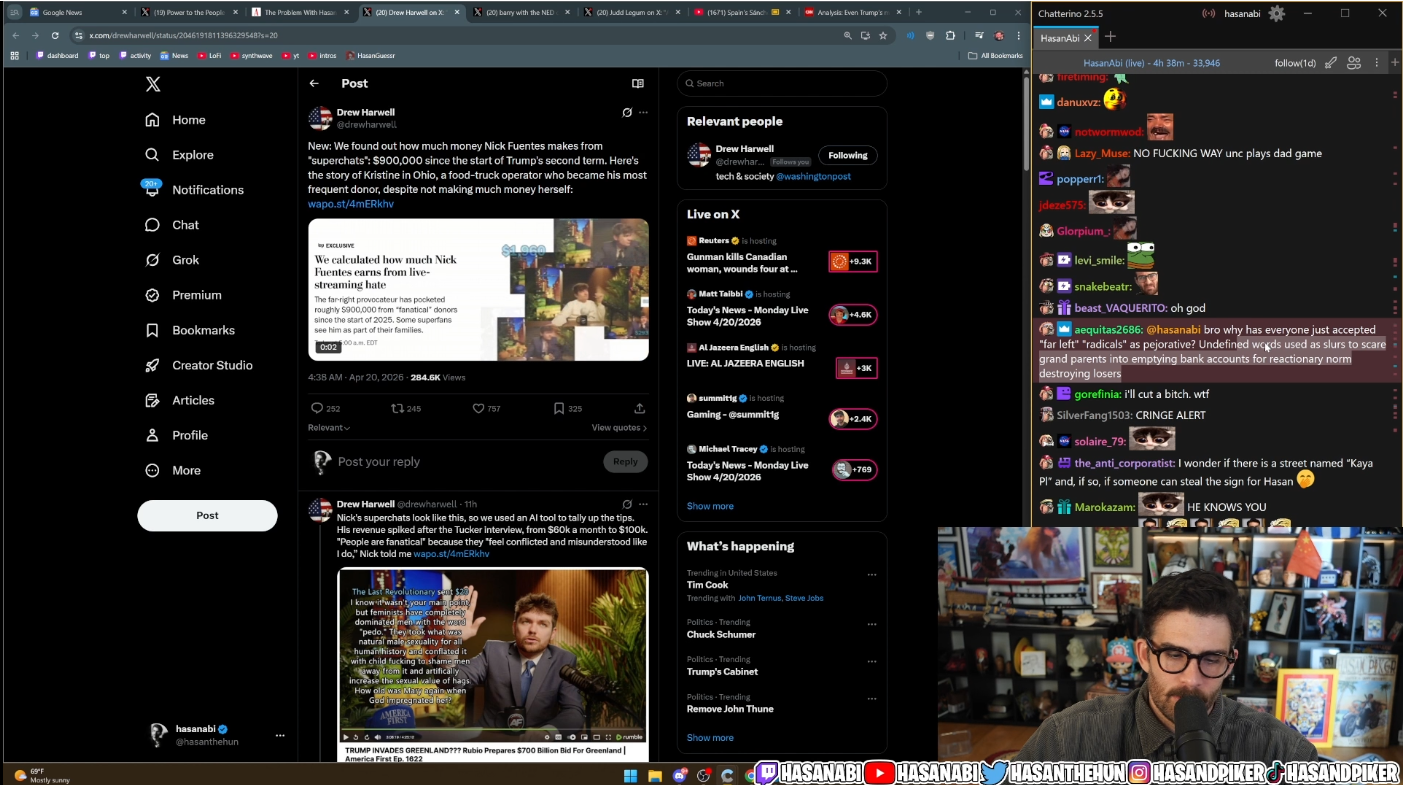Viewport: 1403px width, 785px height.
Task: Add a new Chatterino tab with plus
Action: click(1110, 38)
